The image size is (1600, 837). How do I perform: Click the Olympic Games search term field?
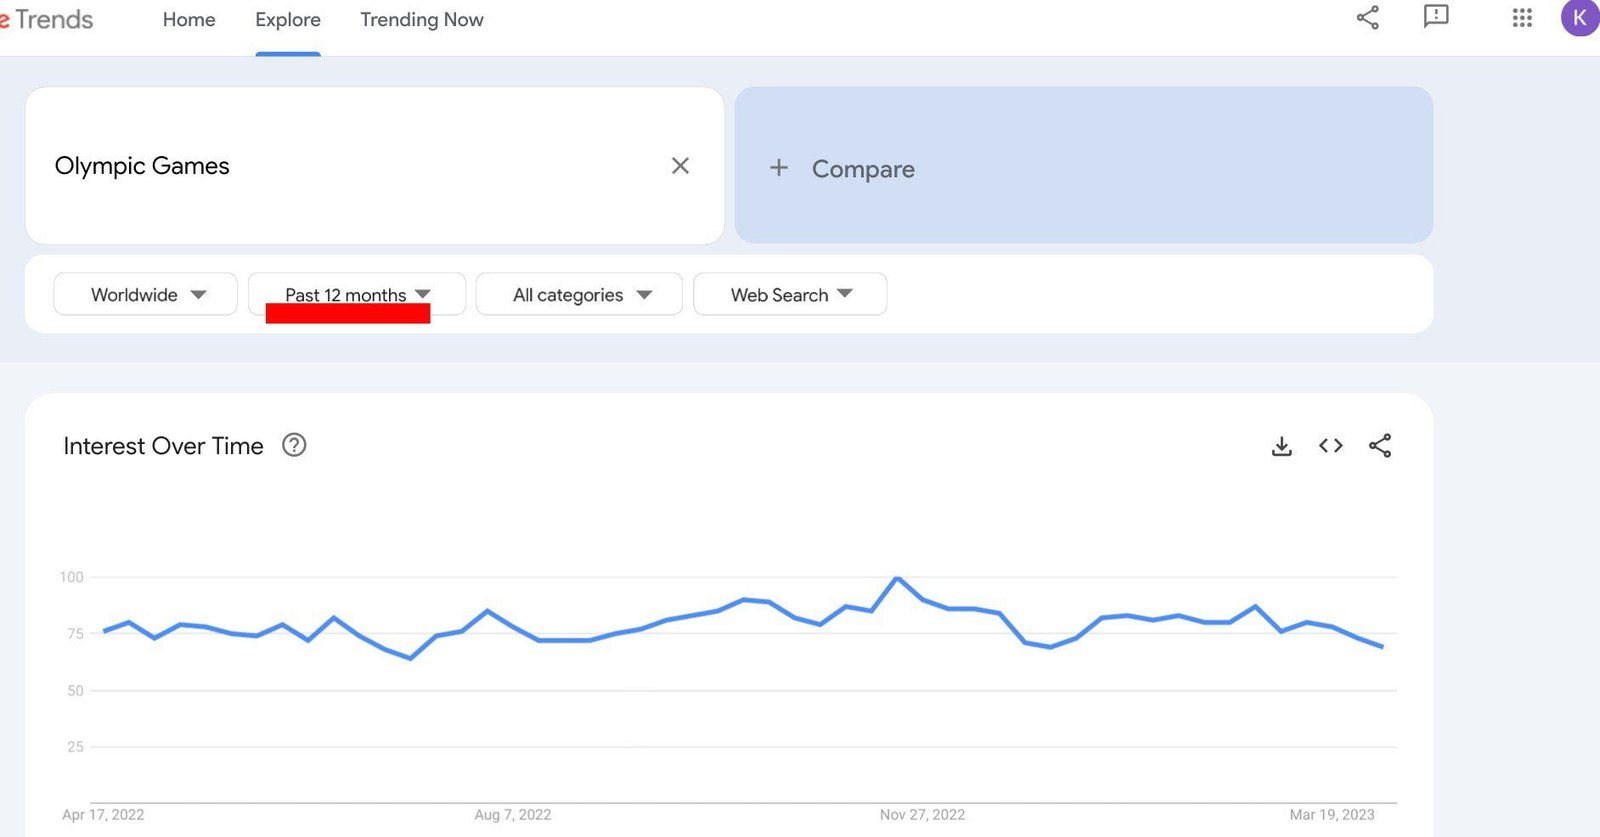[375, 165]
